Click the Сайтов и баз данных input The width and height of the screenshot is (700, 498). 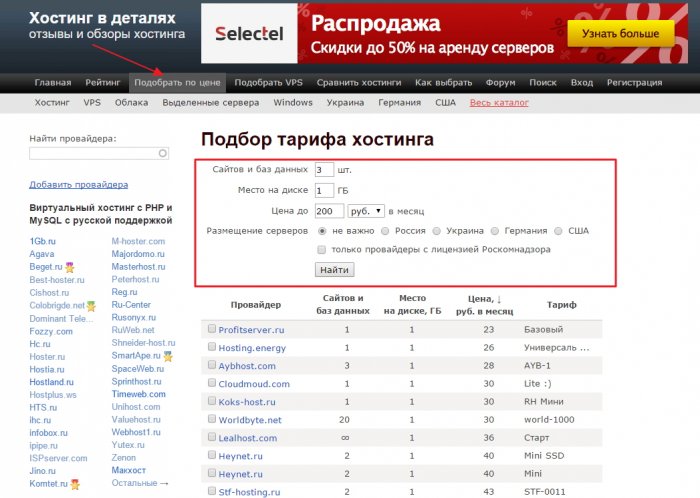pyautogui.click(x=324, y=170)
